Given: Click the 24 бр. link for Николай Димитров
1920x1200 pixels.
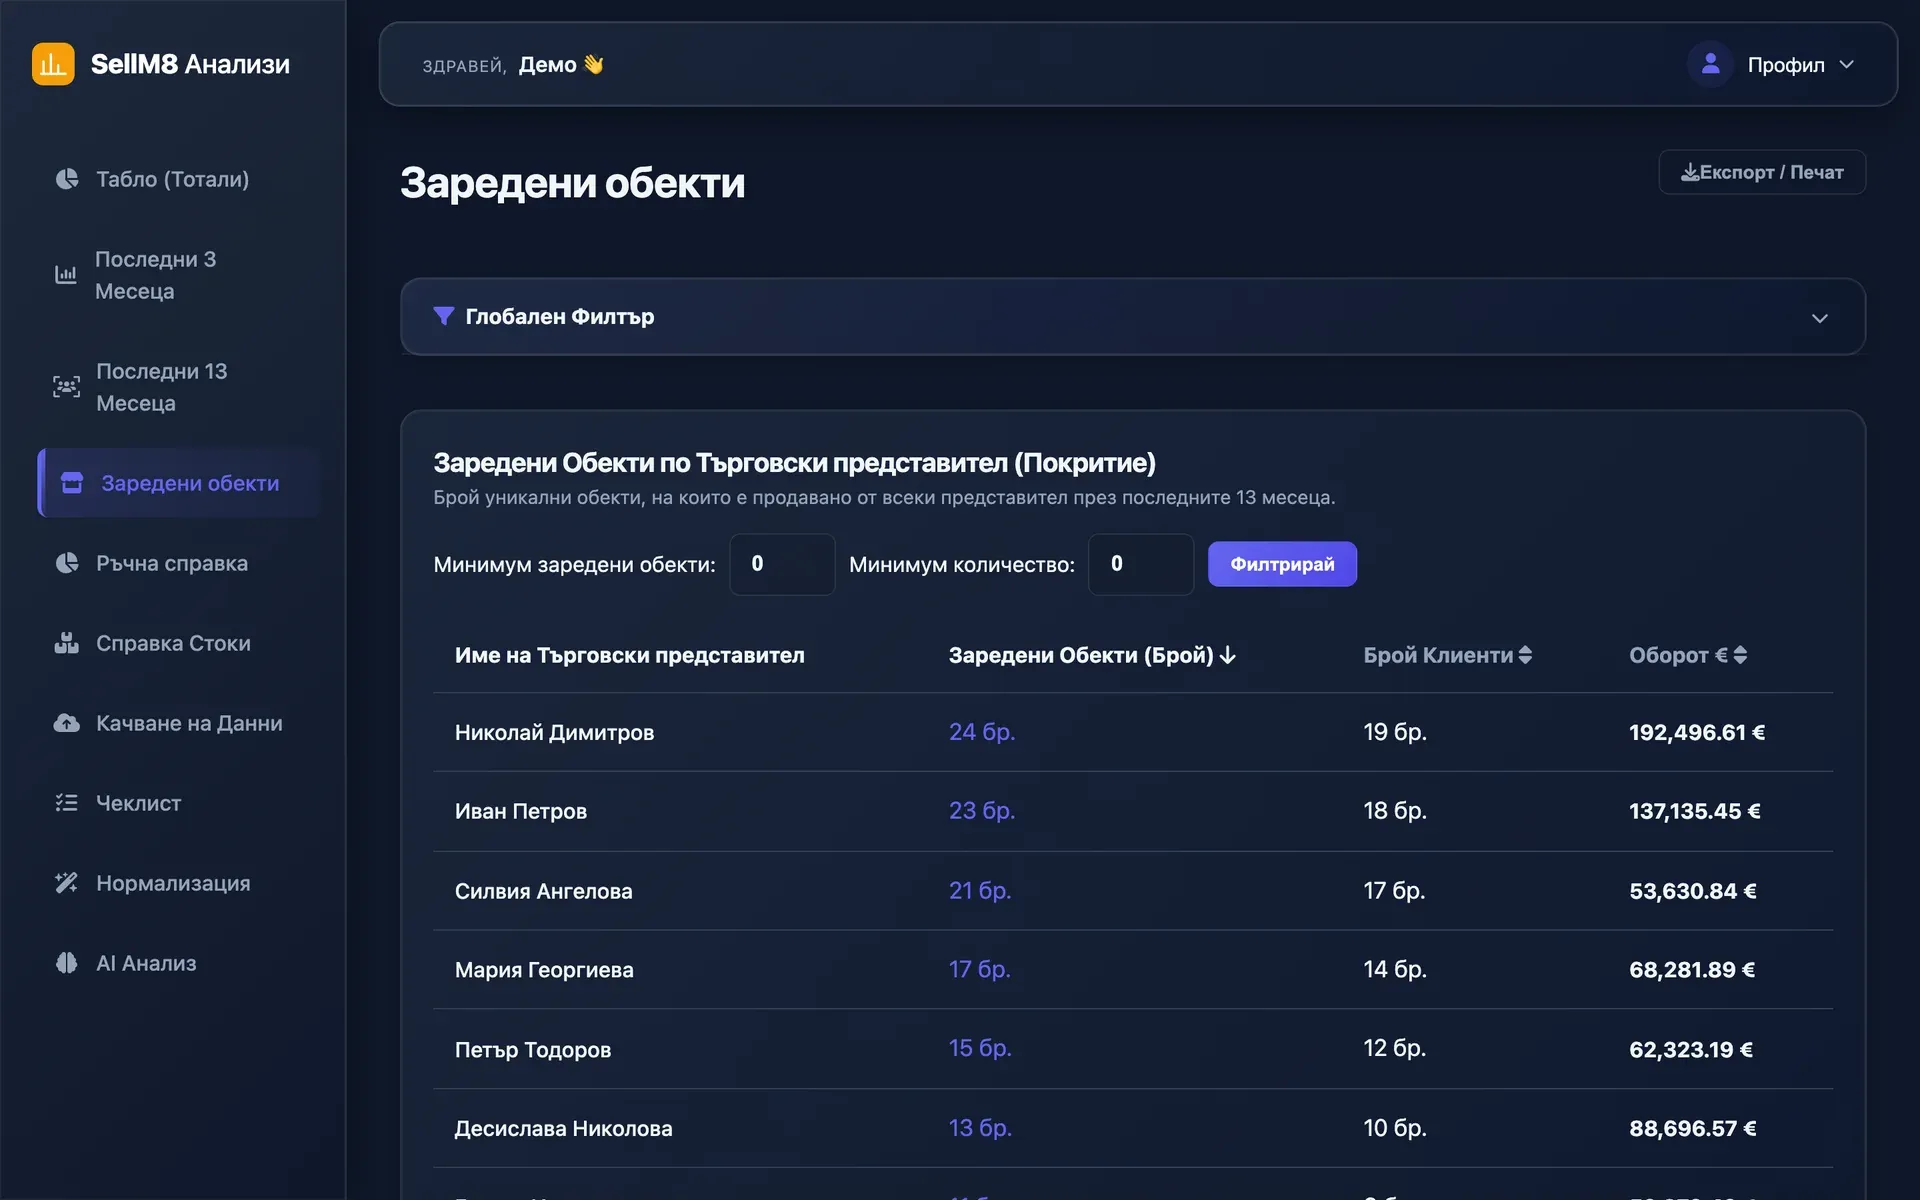Looking at the screenshot, I should click(982, 732).
